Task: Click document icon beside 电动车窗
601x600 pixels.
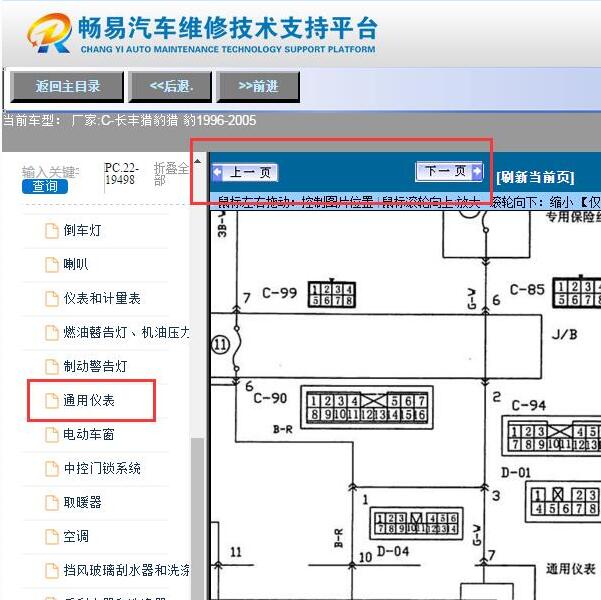Action: tap(52, 435)
